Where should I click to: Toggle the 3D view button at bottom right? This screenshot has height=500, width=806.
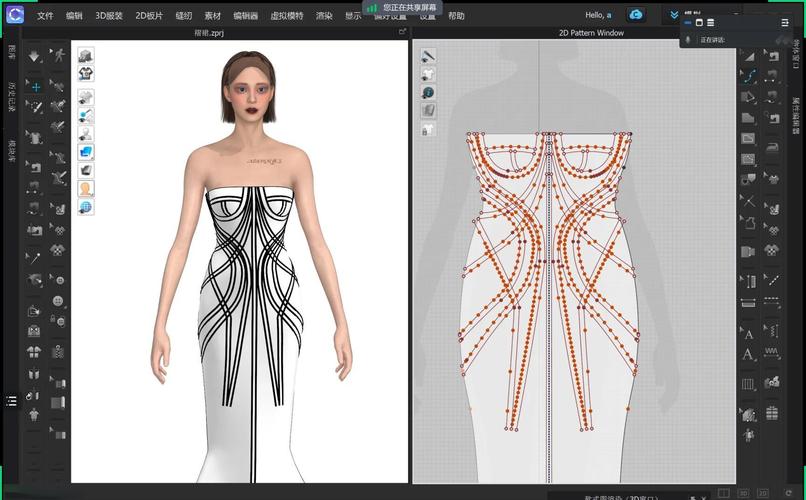click(743, 493)
